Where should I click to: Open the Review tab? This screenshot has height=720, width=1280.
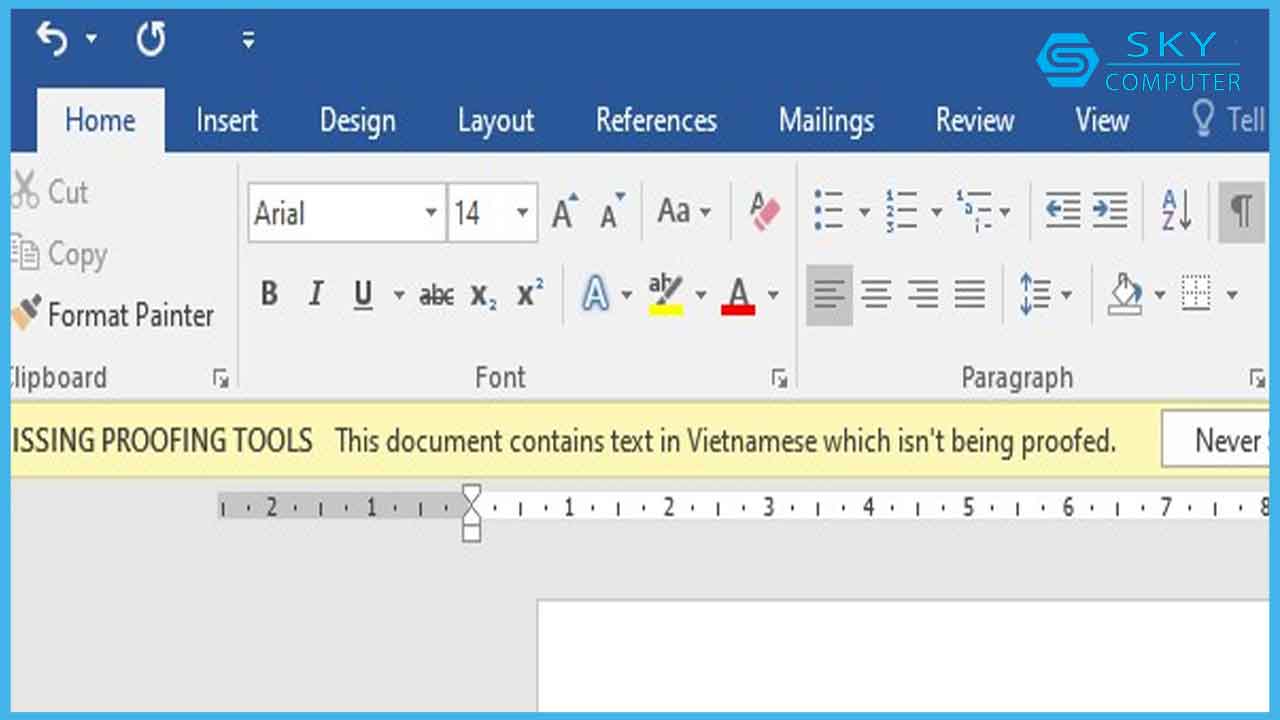[975, 121]
